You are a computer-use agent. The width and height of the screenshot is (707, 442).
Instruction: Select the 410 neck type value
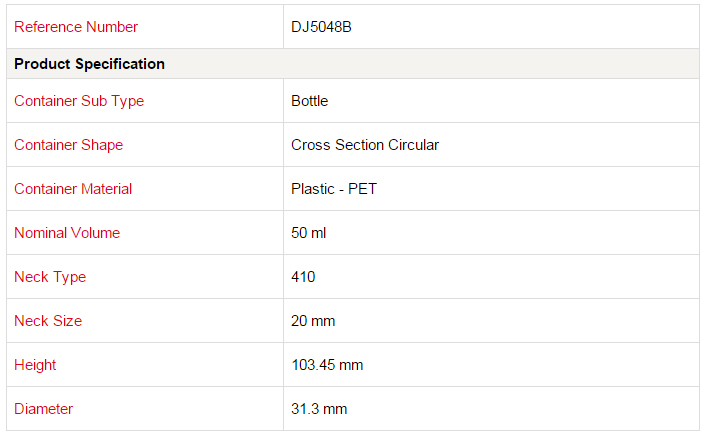coord(303,277)
